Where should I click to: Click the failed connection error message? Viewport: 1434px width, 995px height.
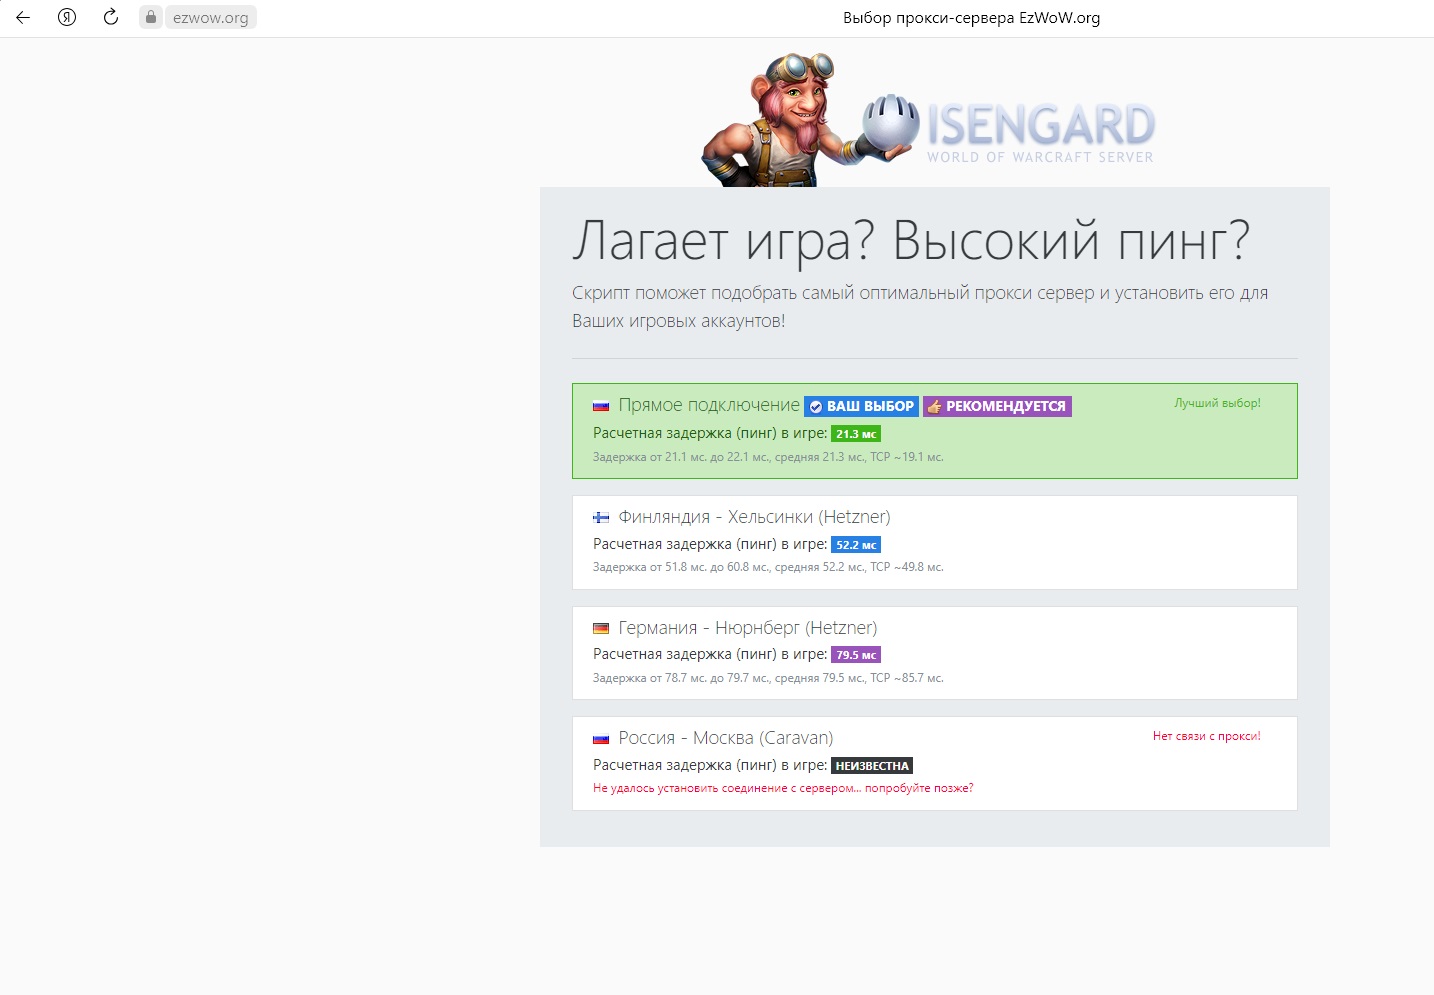[x=783, y=788]
